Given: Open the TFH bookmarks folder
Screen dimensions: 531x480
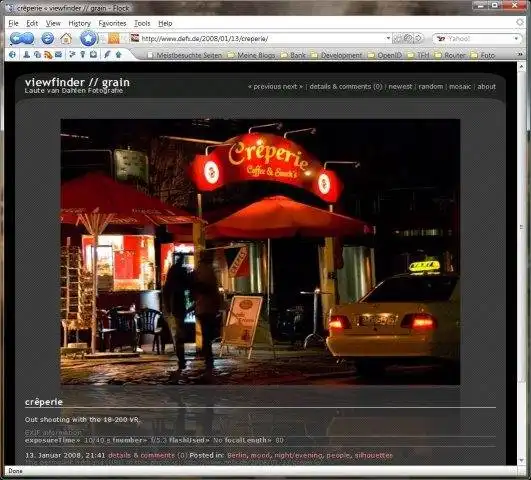Looking at the screenshot, I should click(419, 55).
